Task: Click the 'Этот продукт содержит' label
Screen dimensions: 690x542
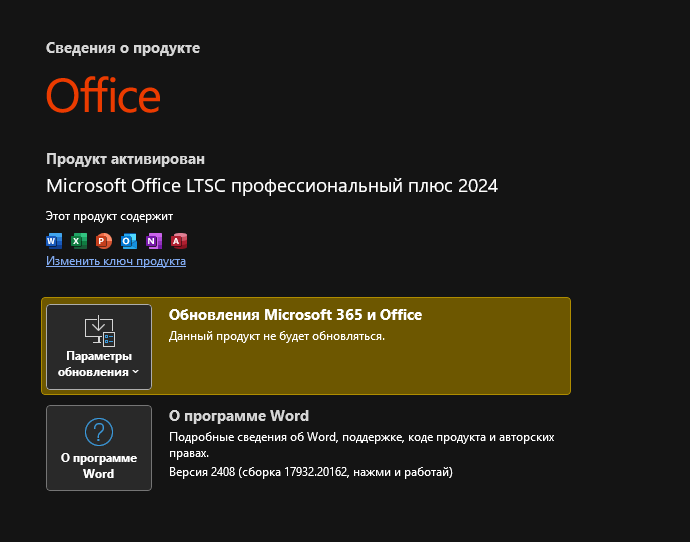Action: click(x=109, y=216)
